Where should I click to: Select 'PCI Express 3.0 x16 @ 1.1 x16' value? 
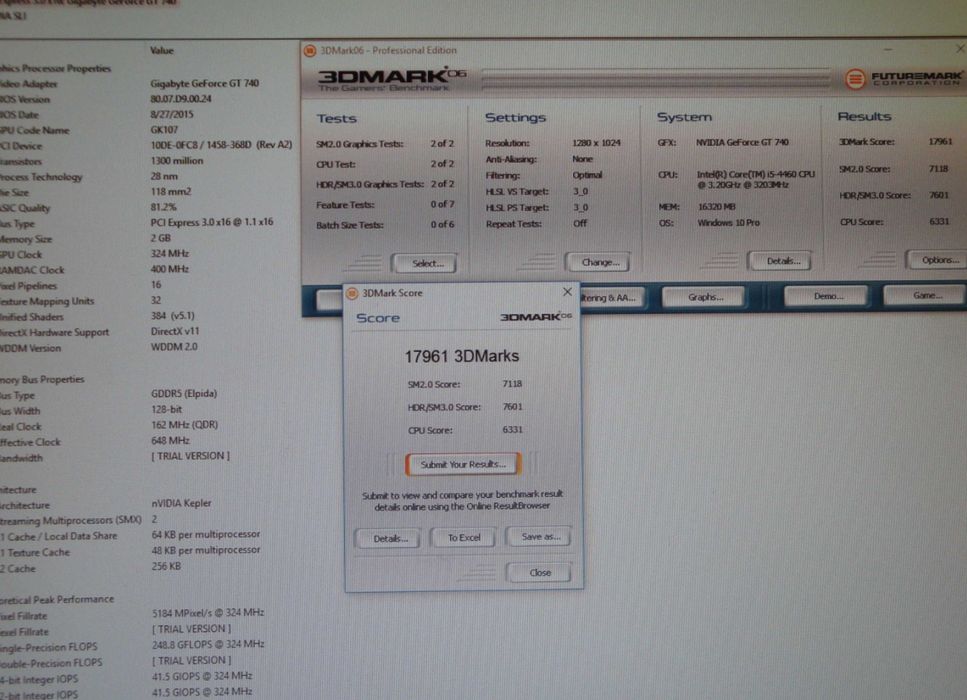pos(212,222)
